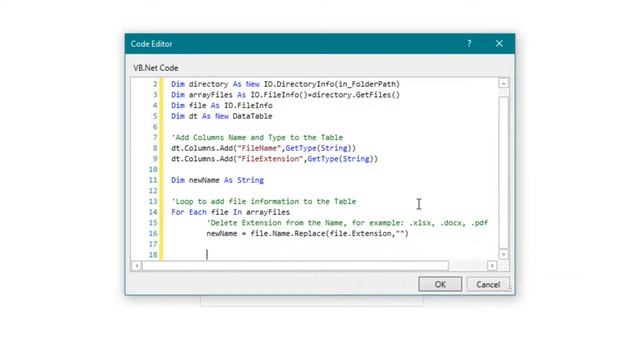Click 'For Each file In arrayFiles' line
This screenshot has width=640, height=360.
(x=230, y=212)
